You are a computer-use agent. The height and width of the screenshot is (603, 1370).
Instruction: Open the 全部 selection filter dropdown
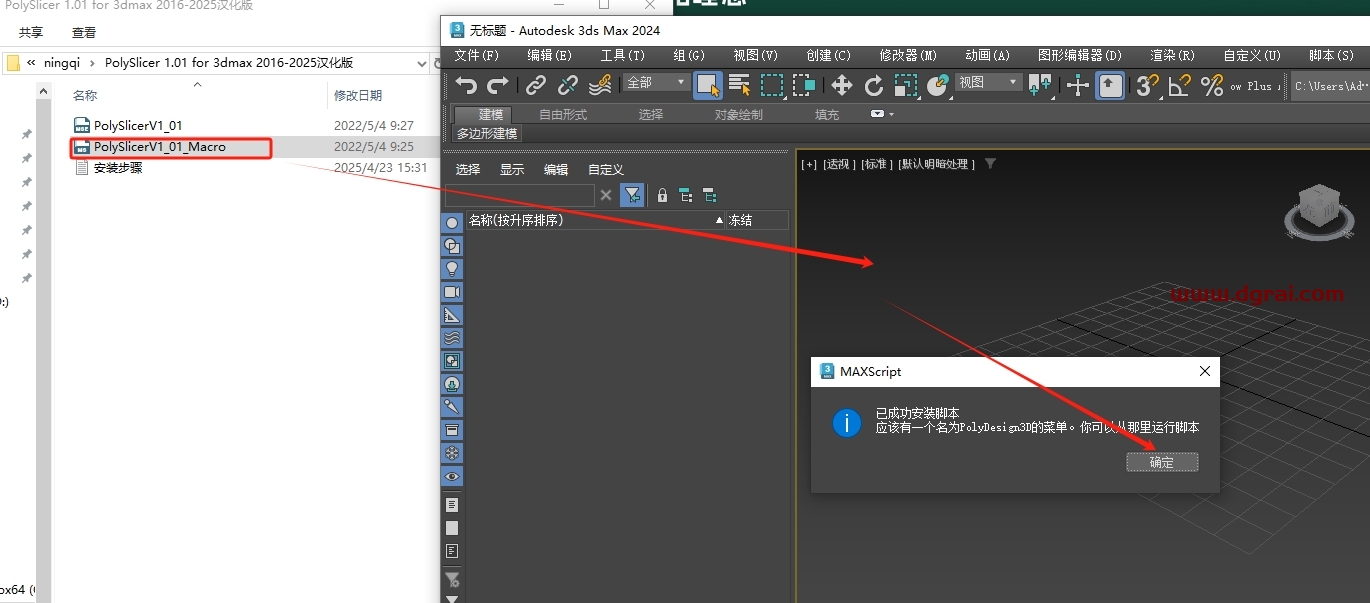tap(656, 82)
